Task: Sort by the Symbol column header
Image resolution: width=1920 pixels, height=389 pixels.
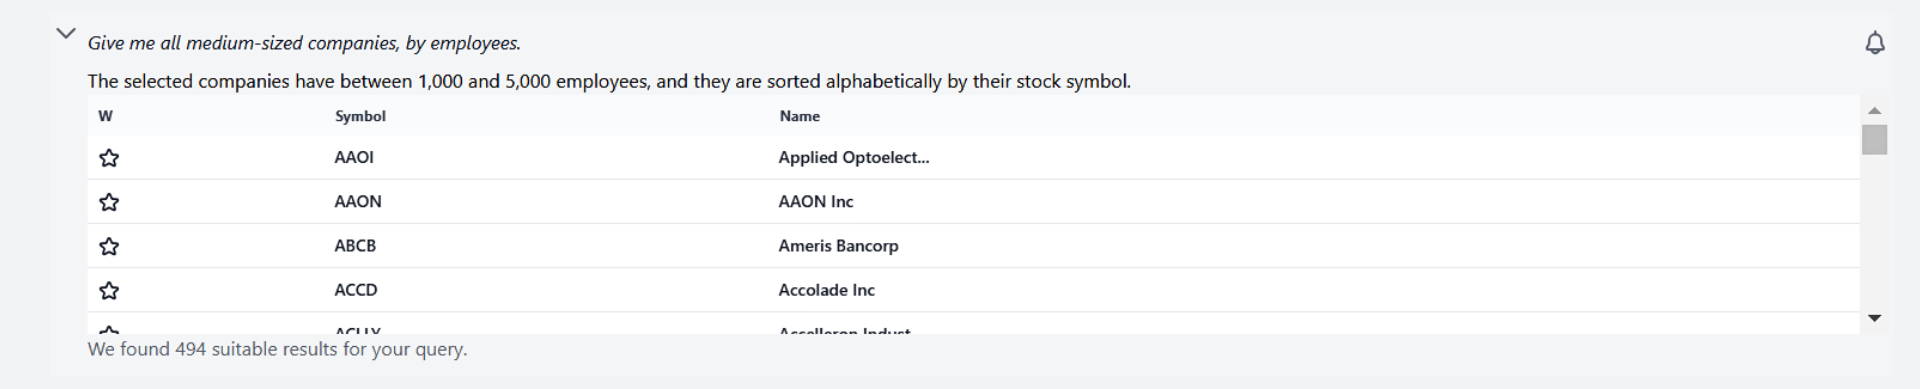Action: (360, 116)
